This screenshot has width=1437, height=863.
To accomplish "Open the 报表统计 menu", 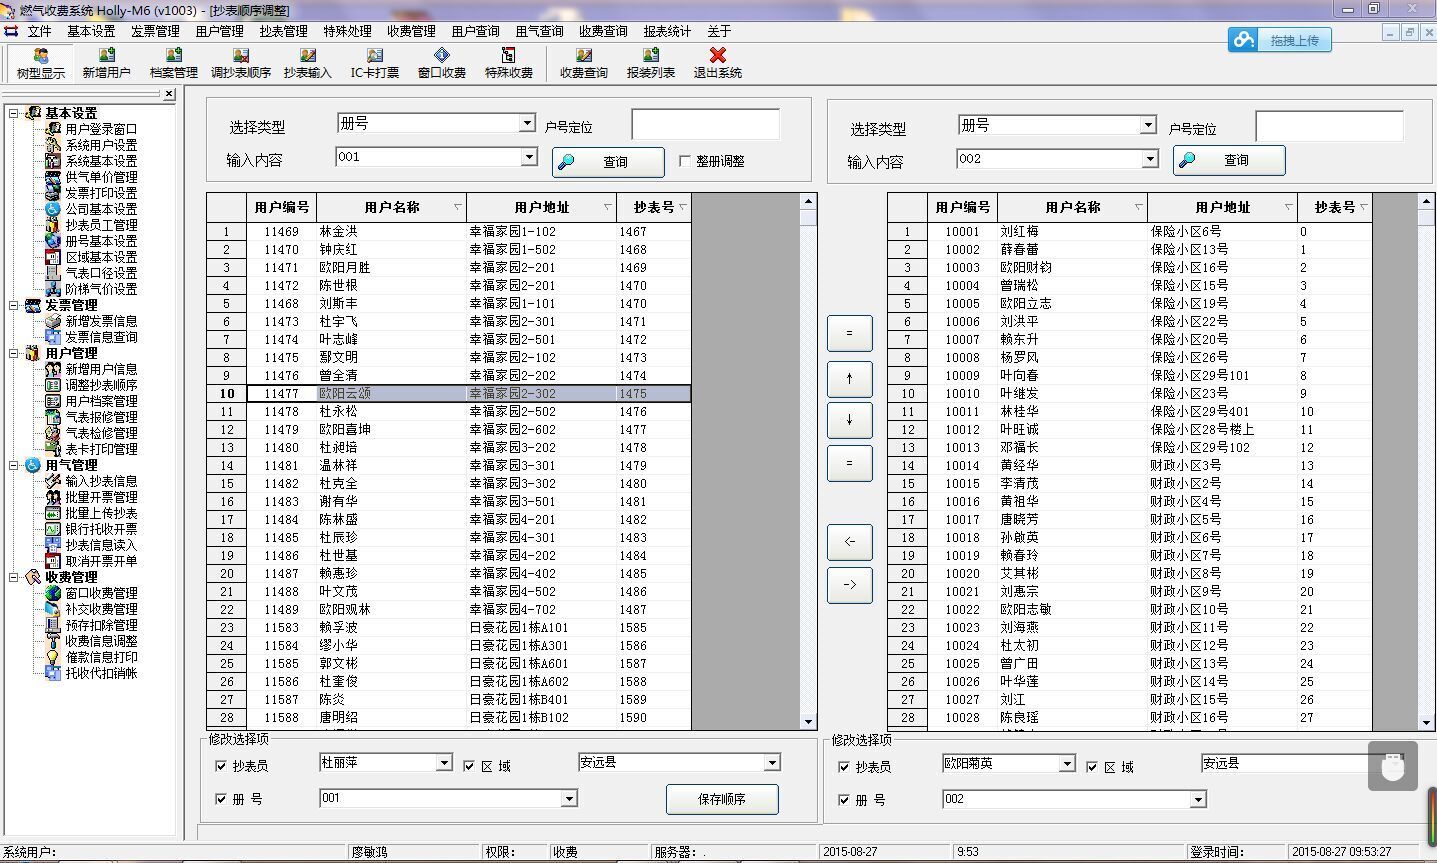I will point(667,31).
